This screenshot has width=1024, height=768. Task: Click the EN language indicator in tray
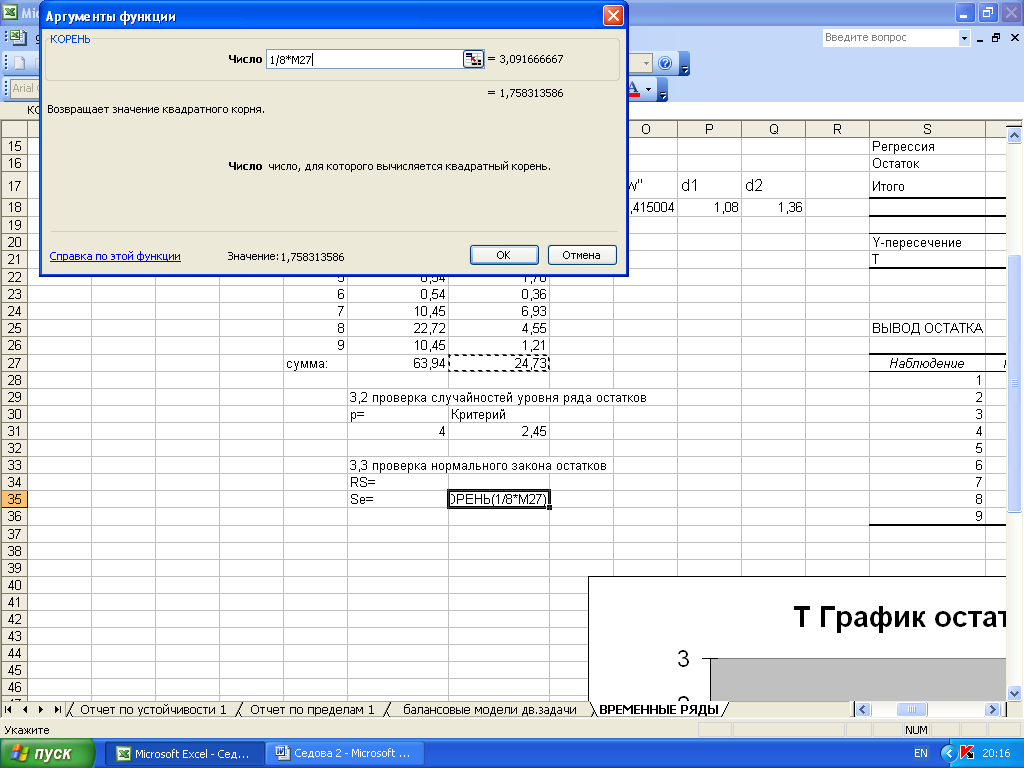pos(920,754)
